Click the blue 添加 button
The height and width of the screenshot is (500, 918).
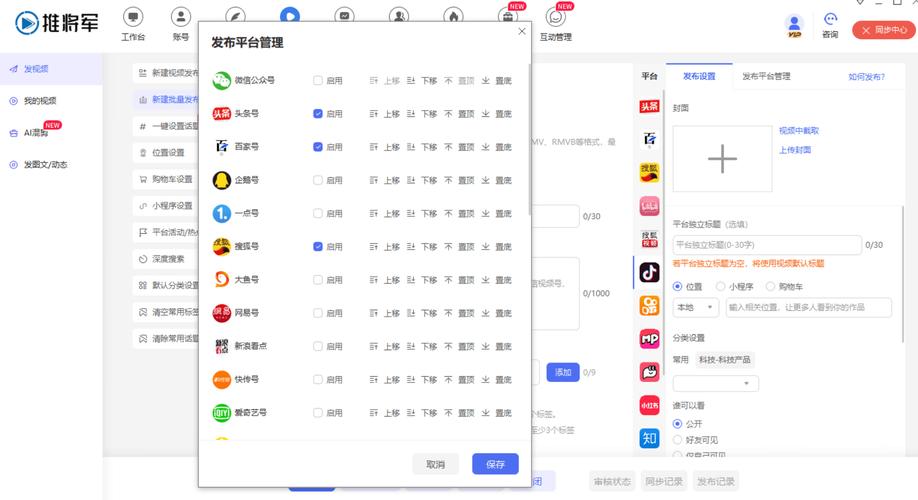563,372
